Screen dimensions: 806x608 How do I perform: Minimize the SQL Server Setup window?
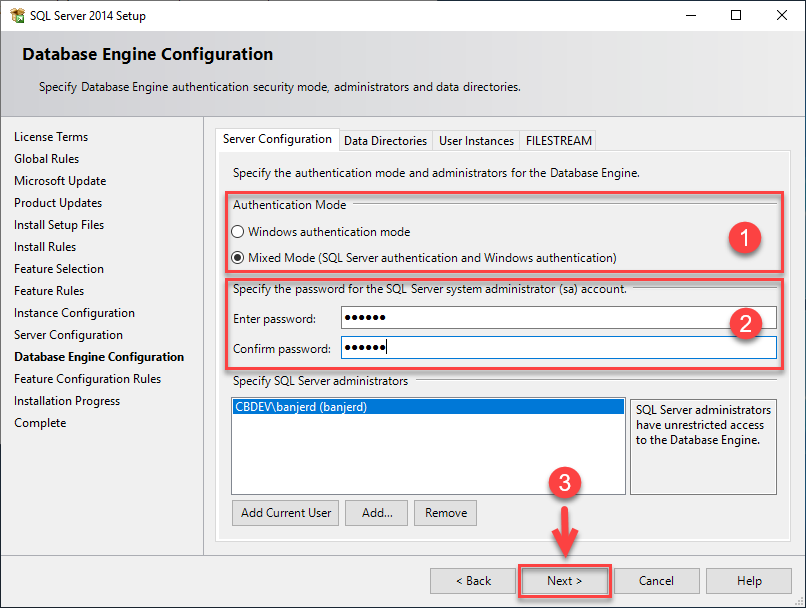click(x=691, y=15)
